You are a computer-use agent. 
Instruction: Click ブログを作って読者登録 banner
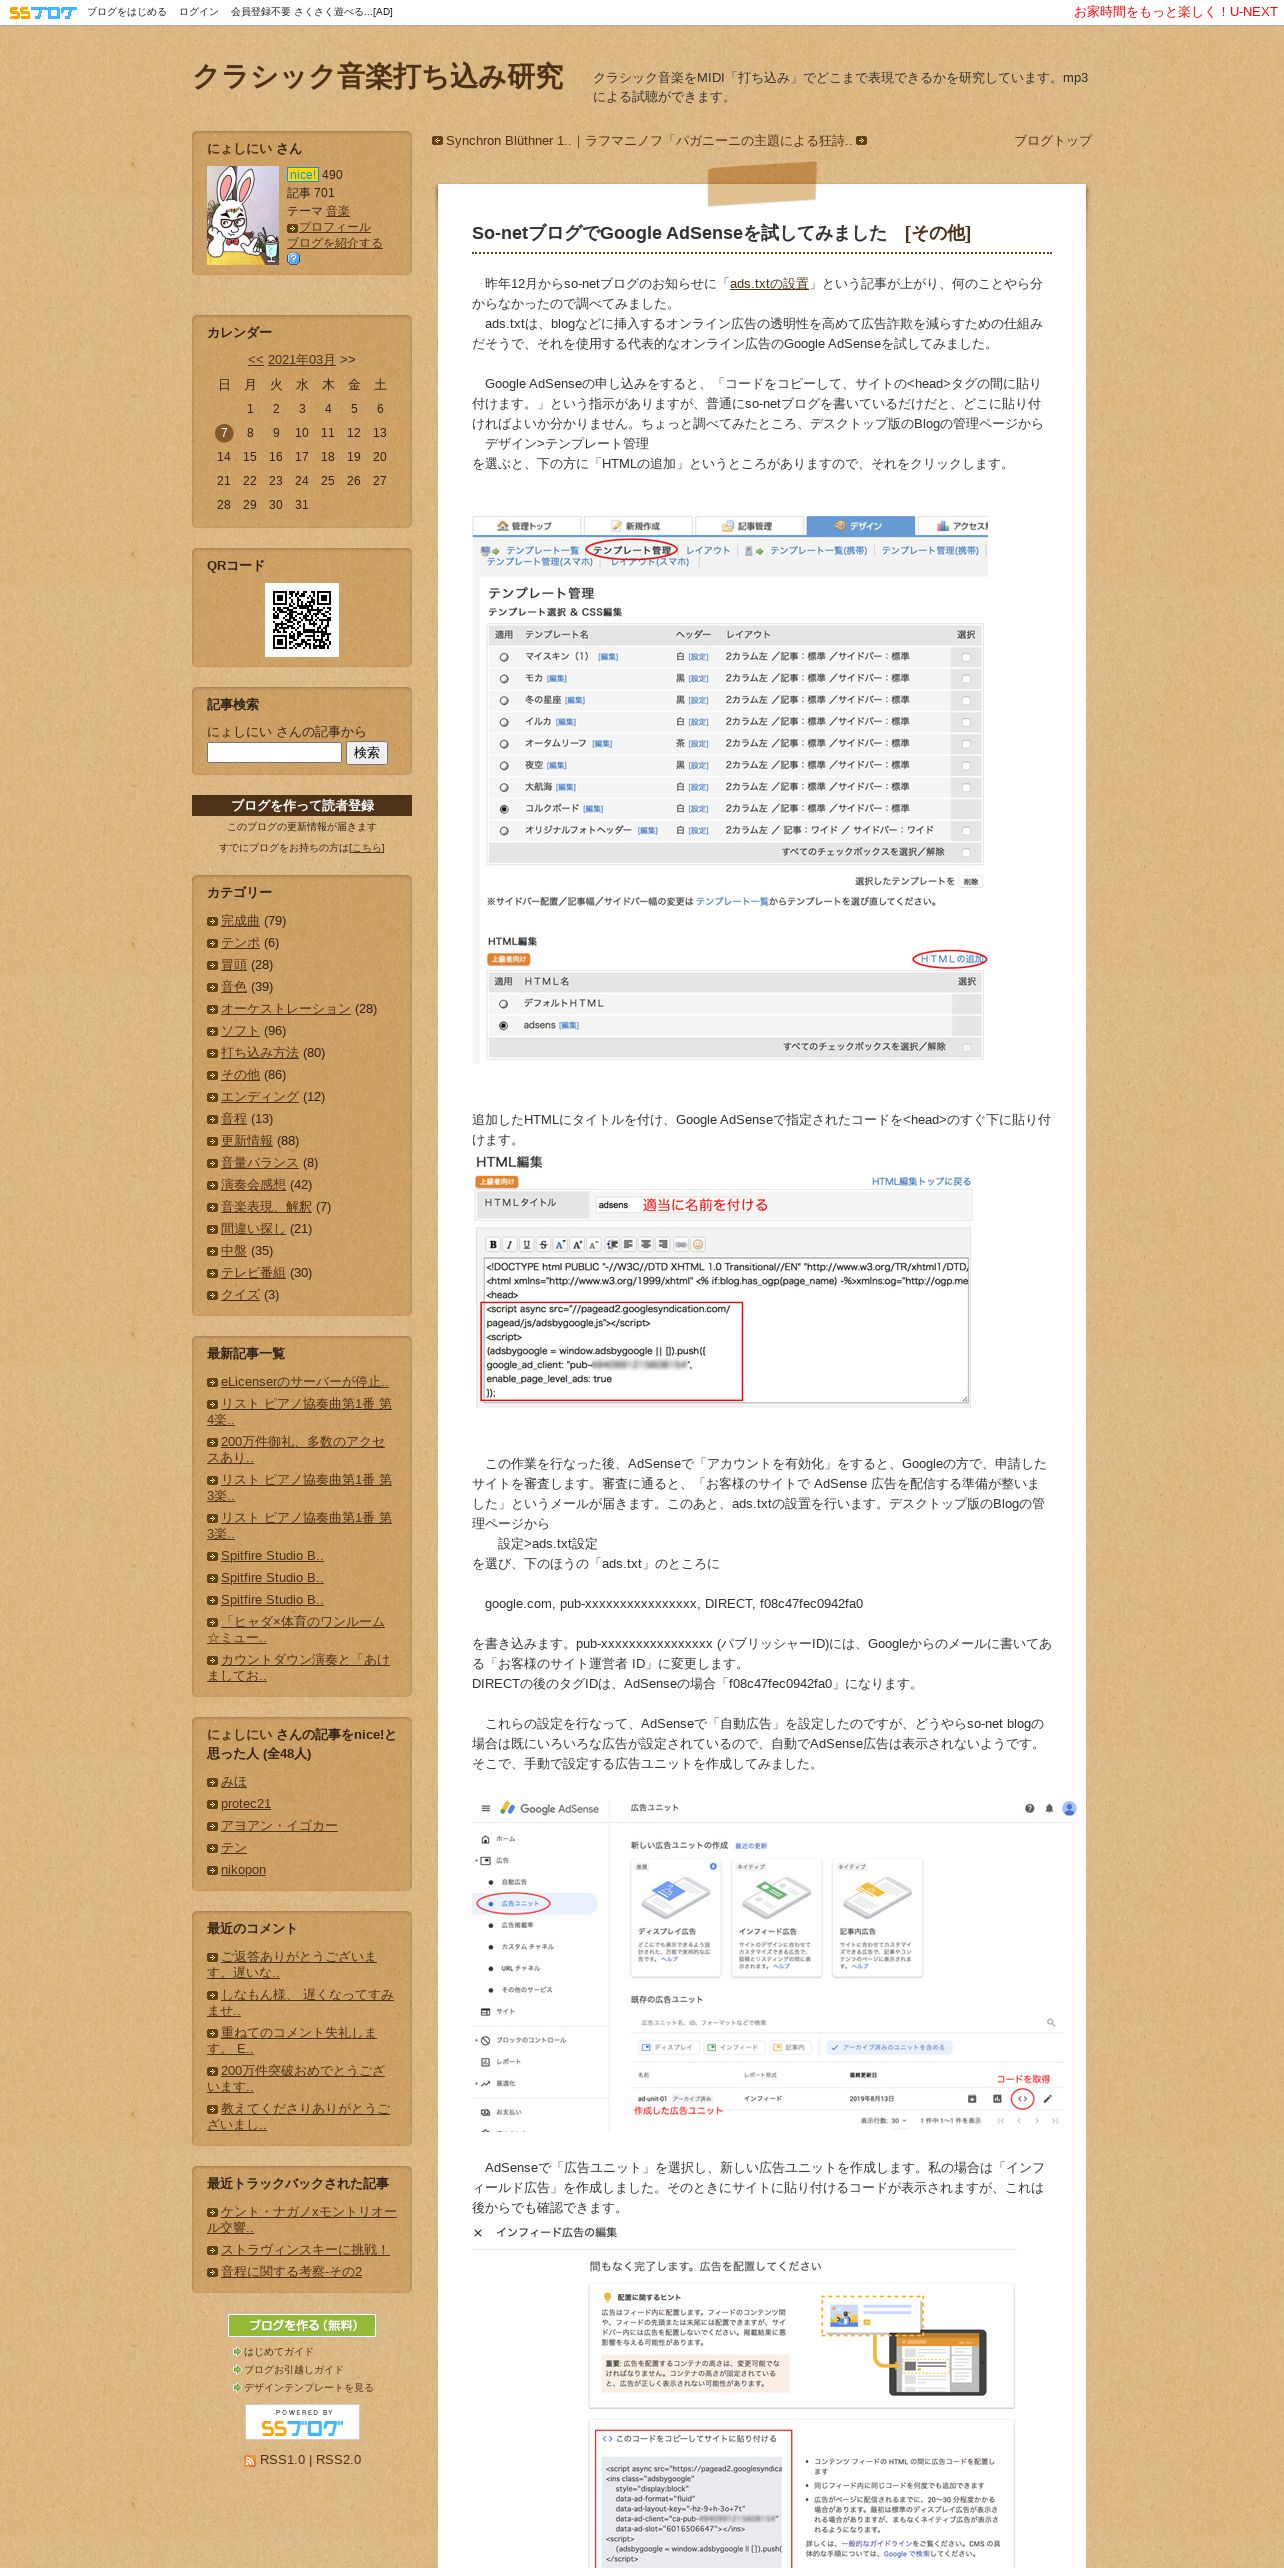tap(302, 805)
